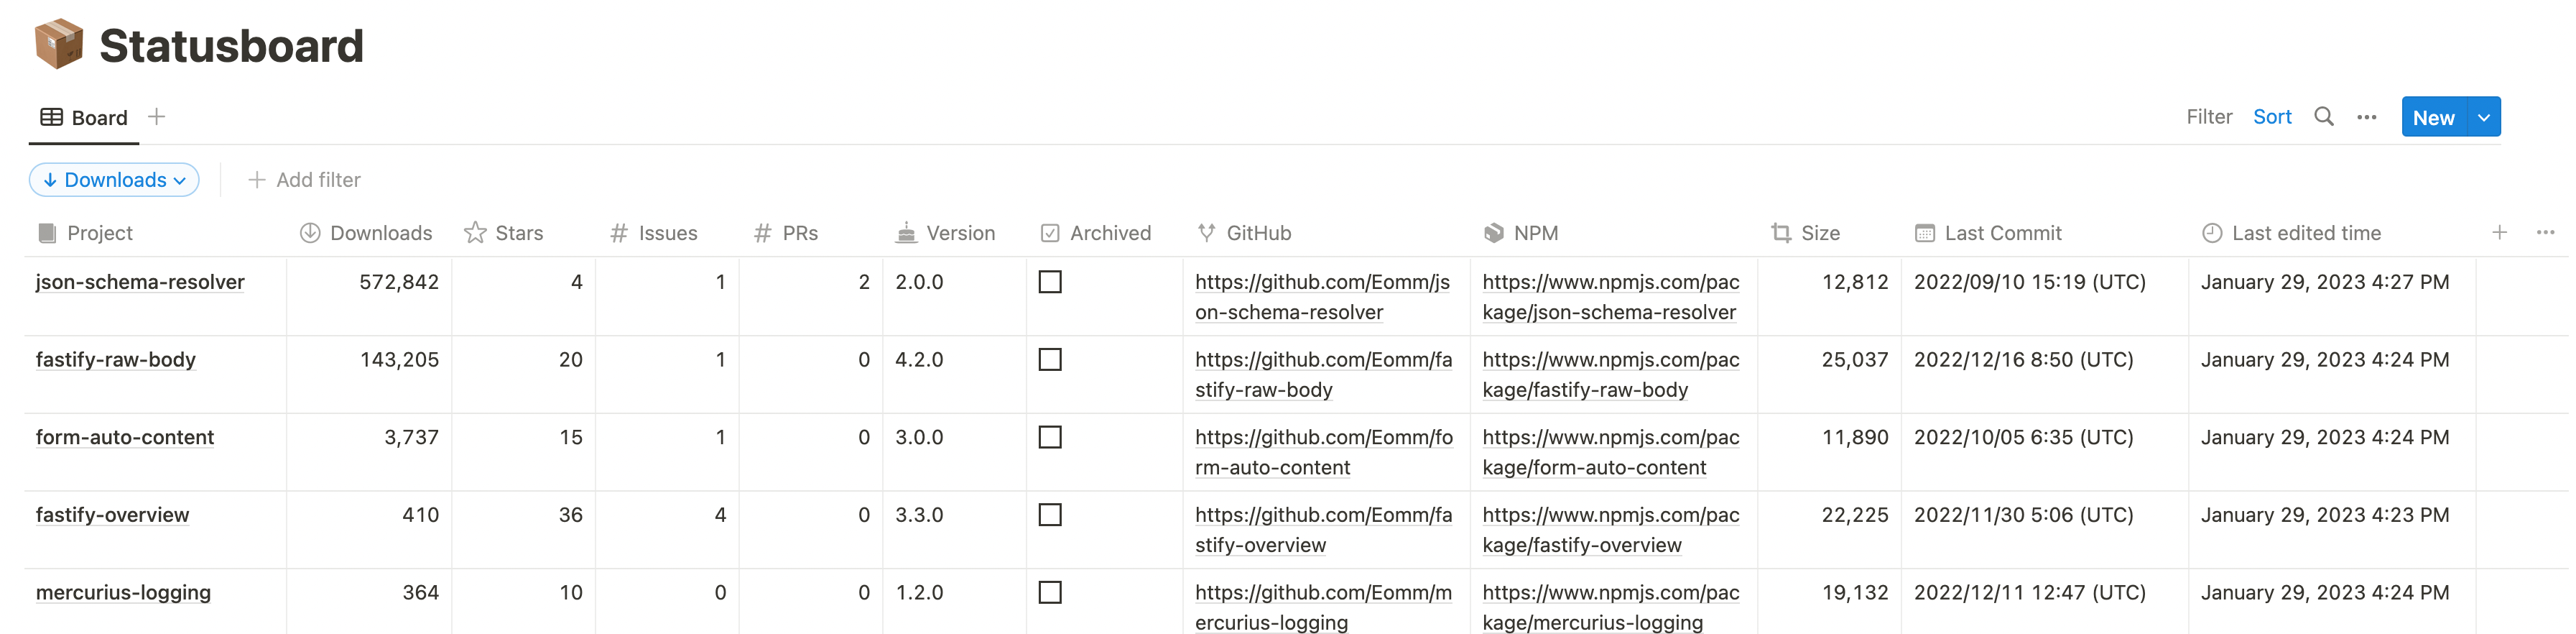Select size cell 12,812
The width and height of the screenshot is (2576, 634).
[1829, 296]
